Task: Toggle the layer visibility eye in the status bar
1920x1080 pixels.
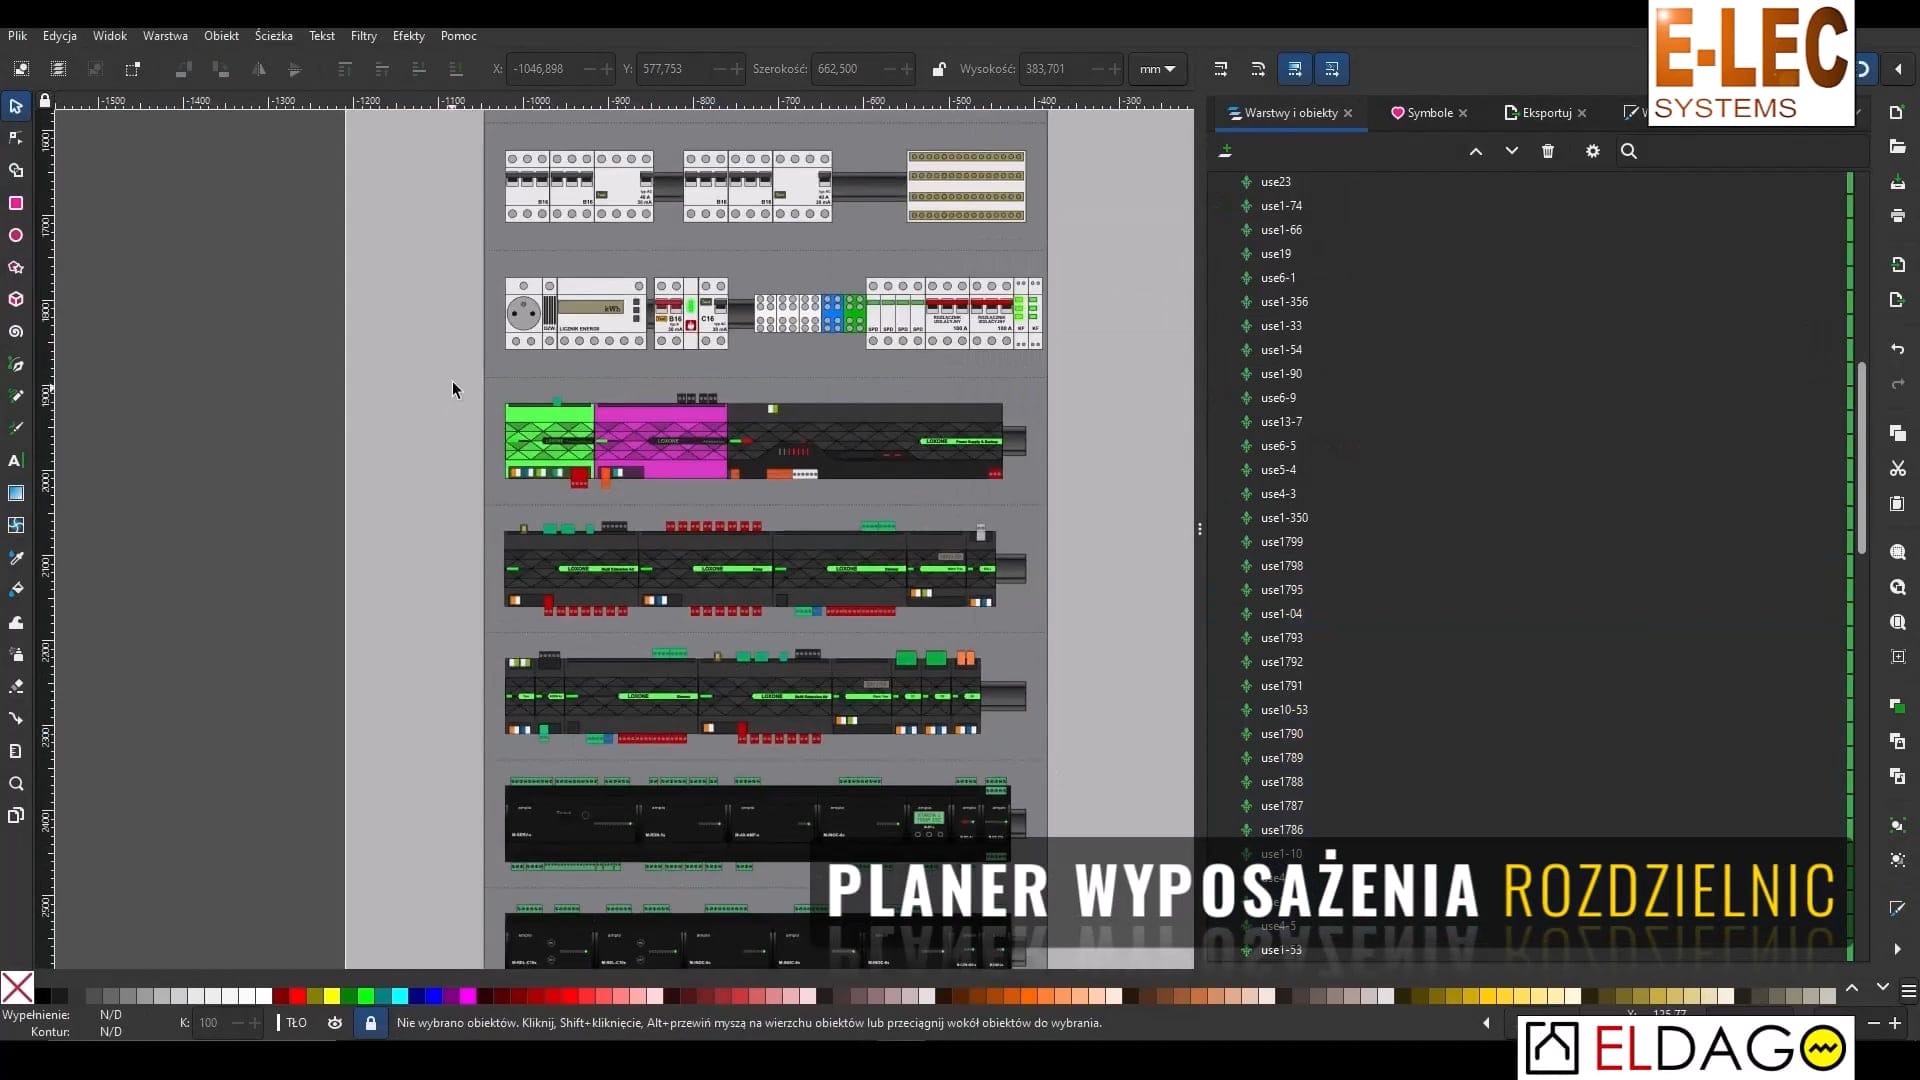Action: 335,1023
